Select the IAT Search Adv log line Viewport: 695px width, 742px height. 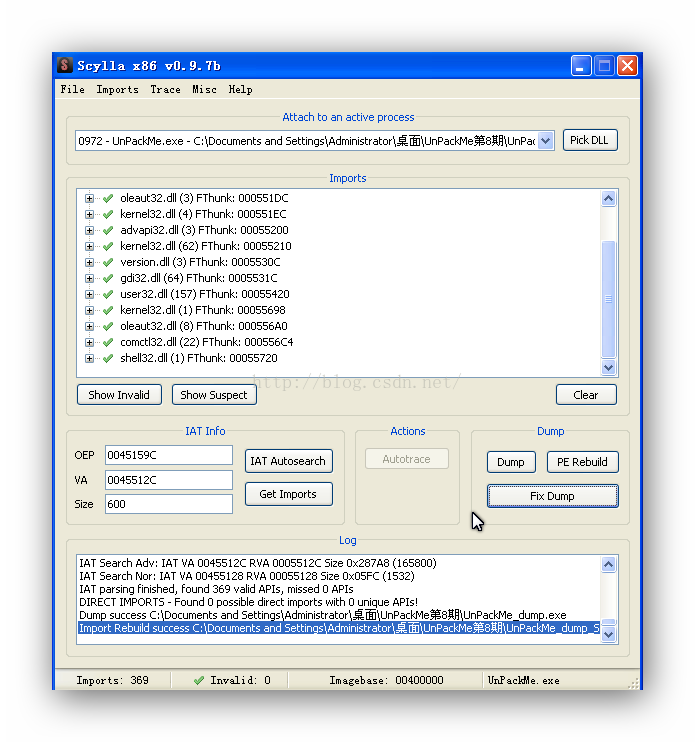pyautogui.click(x=258, y=563)
